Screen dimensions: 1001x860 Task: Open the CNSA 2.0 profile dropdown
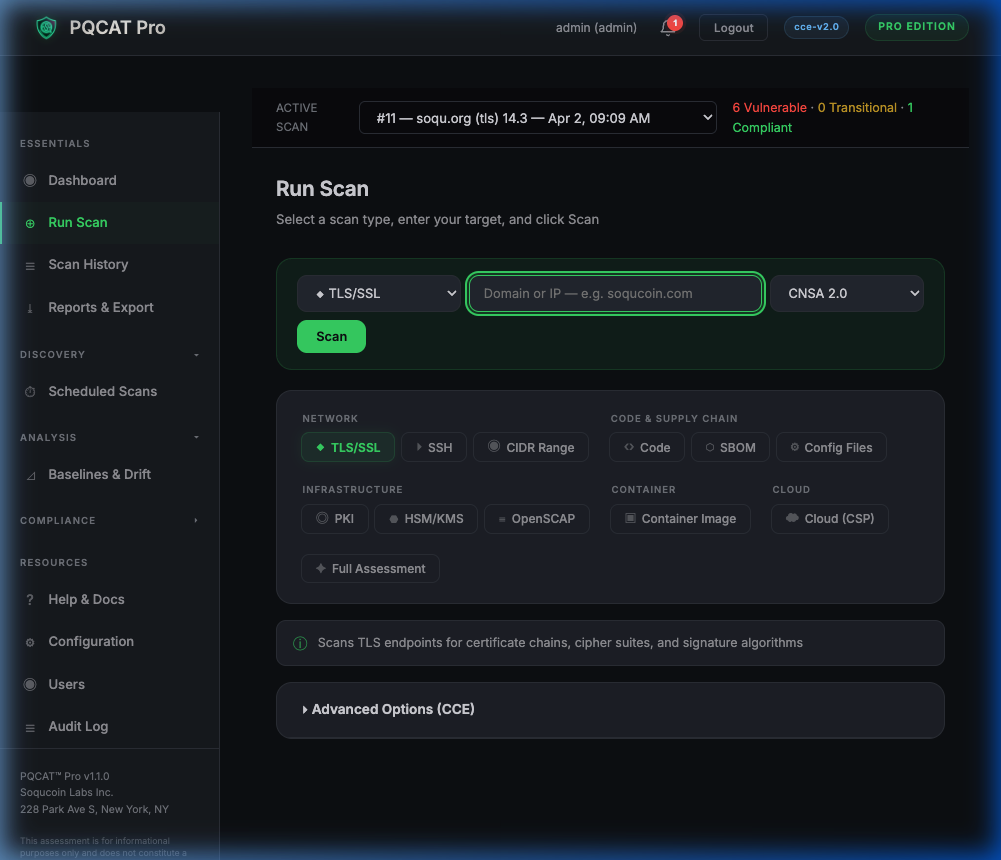(846, 293)
